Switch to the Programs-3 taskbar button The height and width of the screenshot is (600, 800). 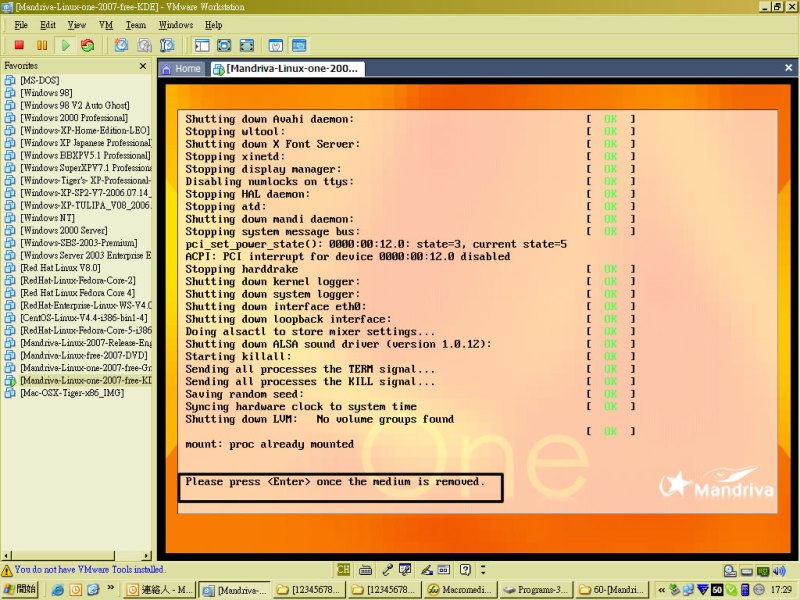pyautogui.click(x=535, y=590)
